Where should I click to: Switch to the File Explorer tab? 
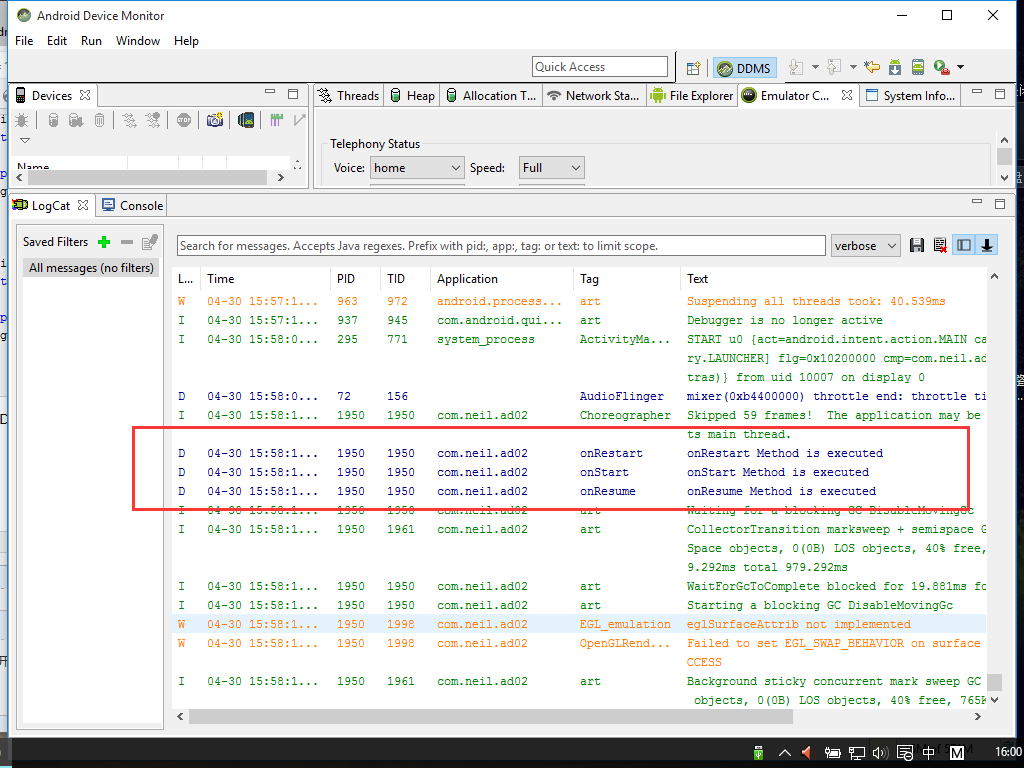coord(692,95)
